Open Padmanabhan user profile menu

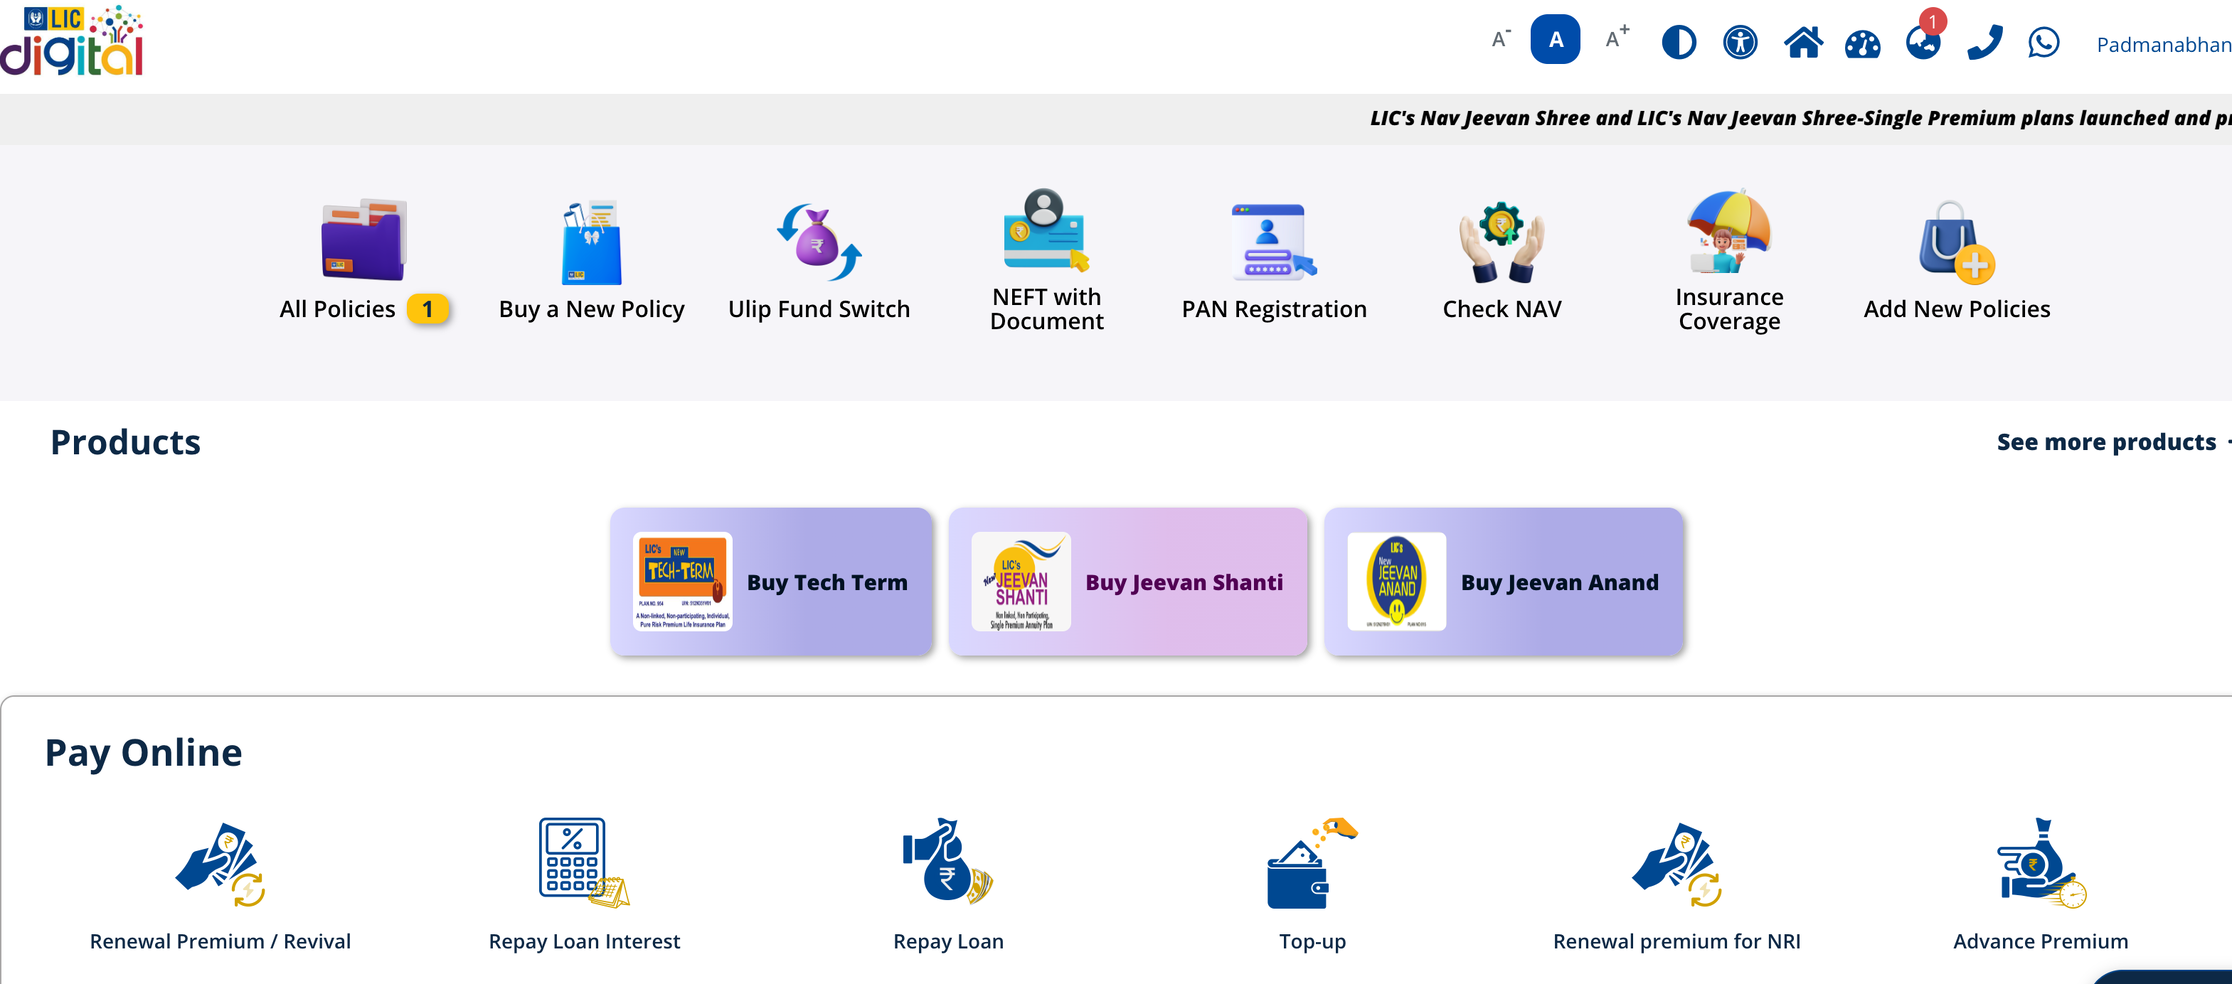point(2163,45)
